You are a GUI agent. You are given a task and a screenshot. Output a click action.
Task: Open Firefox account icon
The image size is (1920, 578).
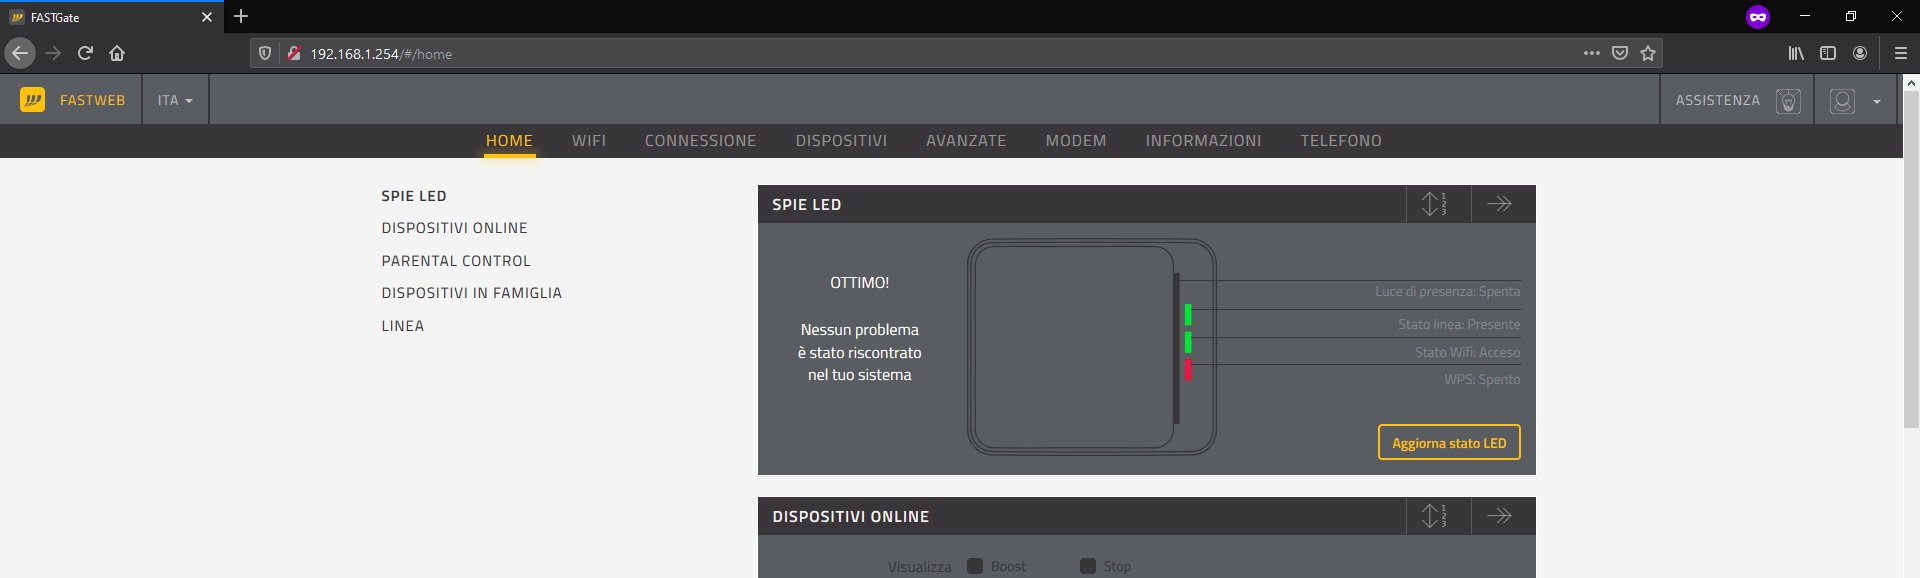pos(1860,53)
